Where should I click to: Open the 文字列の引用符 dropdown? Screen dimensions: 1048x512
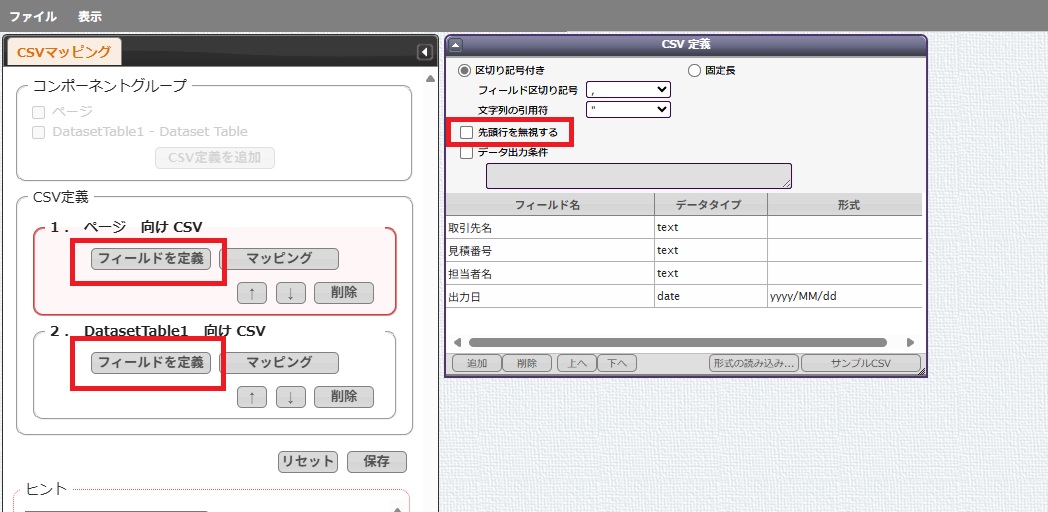point(628,109)
